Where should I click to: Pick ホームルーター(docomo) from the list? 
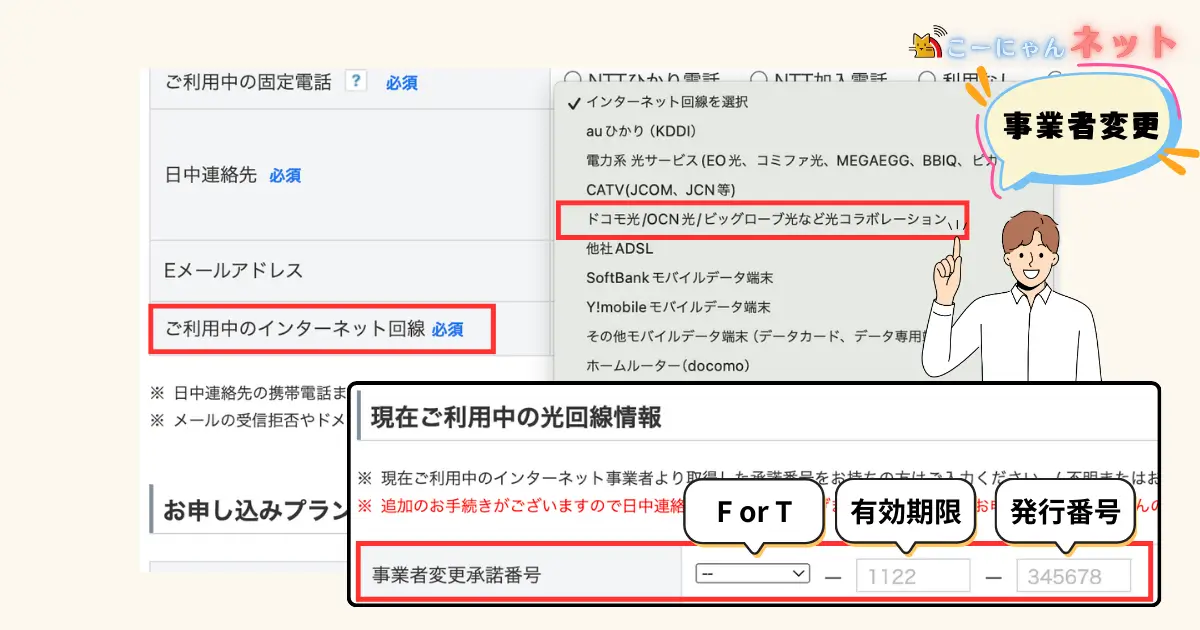[668, 366]
